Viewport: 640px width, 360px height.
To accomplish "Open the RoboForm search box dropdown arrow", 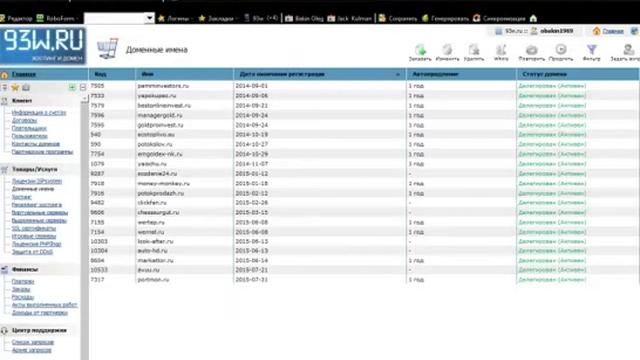I will pos(149,18).
